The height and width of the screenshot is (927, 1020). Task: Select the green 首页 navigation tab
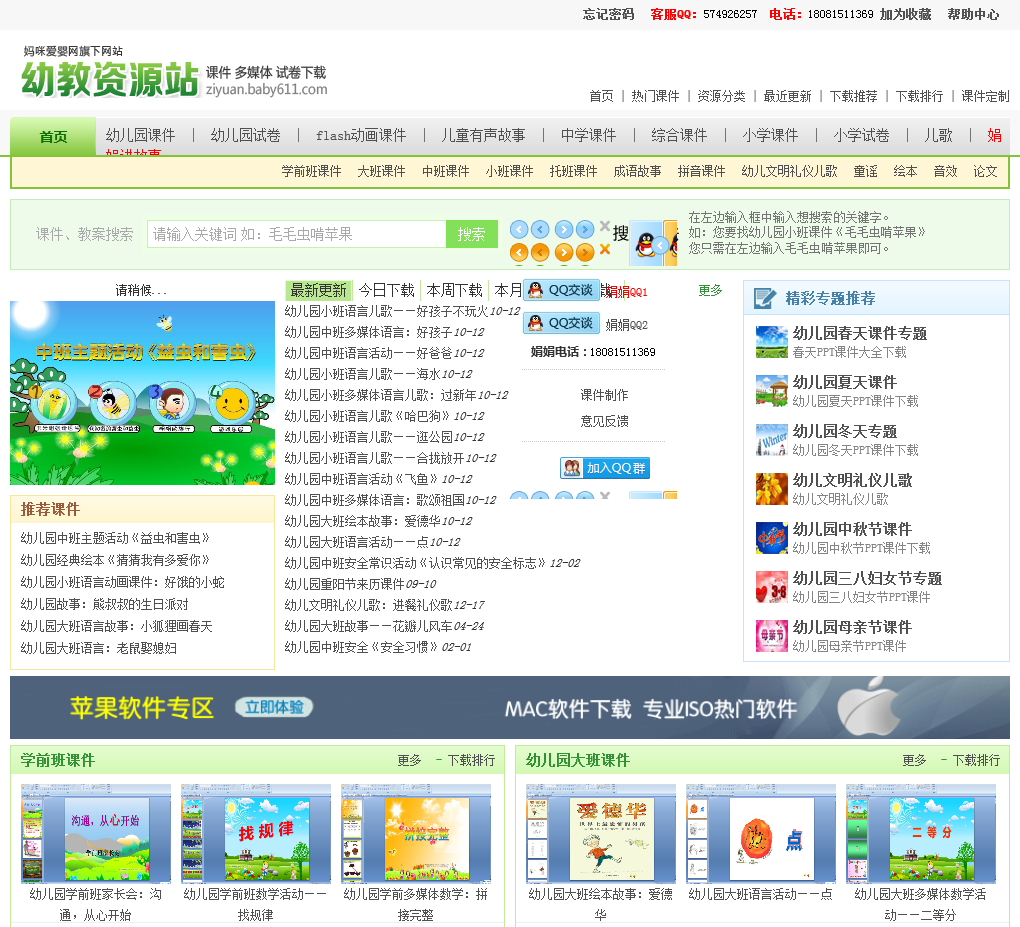point(53,137)
